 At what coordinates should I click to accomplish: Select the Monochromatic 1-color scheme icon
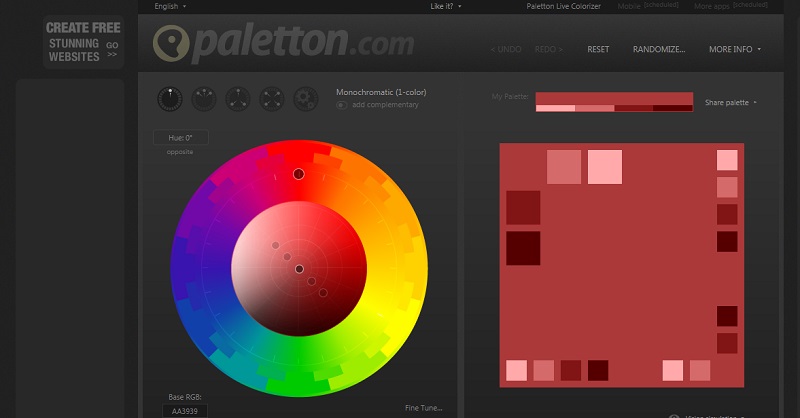point(170,99)
